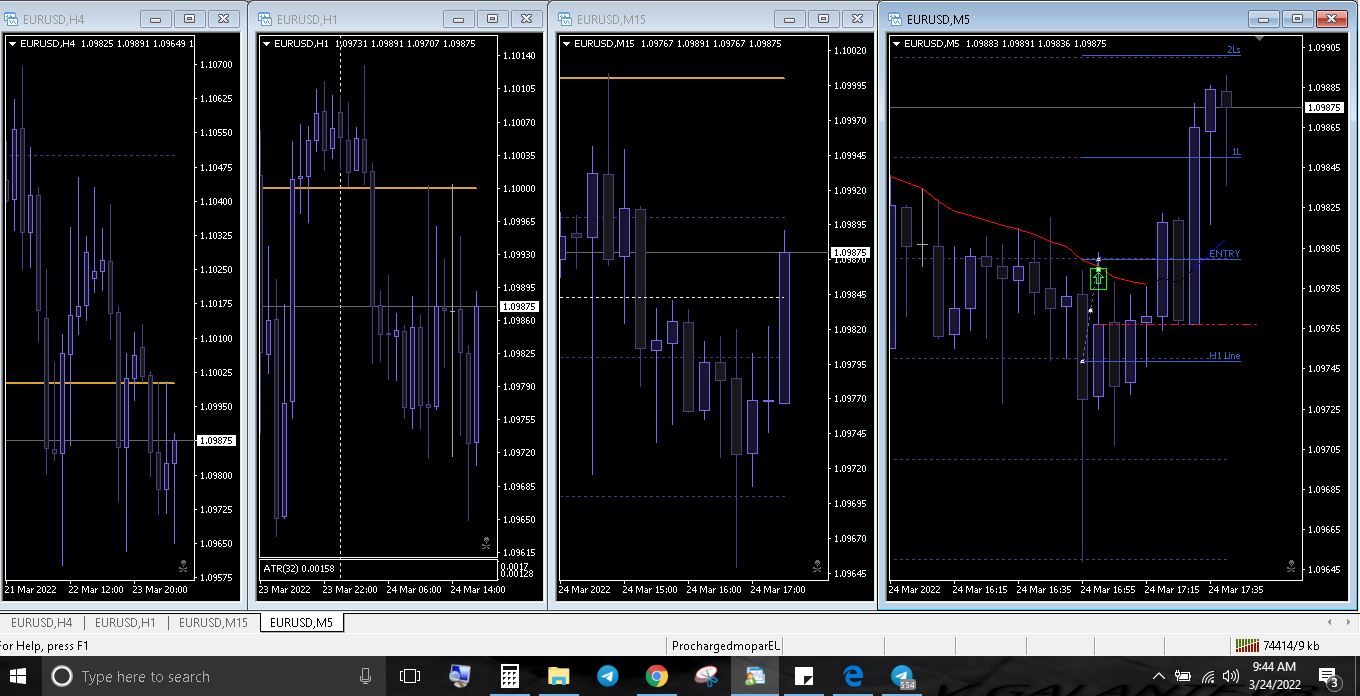Expand the EURUSD,H1 chart symbol dropdown triangle

tap(266, 44)
